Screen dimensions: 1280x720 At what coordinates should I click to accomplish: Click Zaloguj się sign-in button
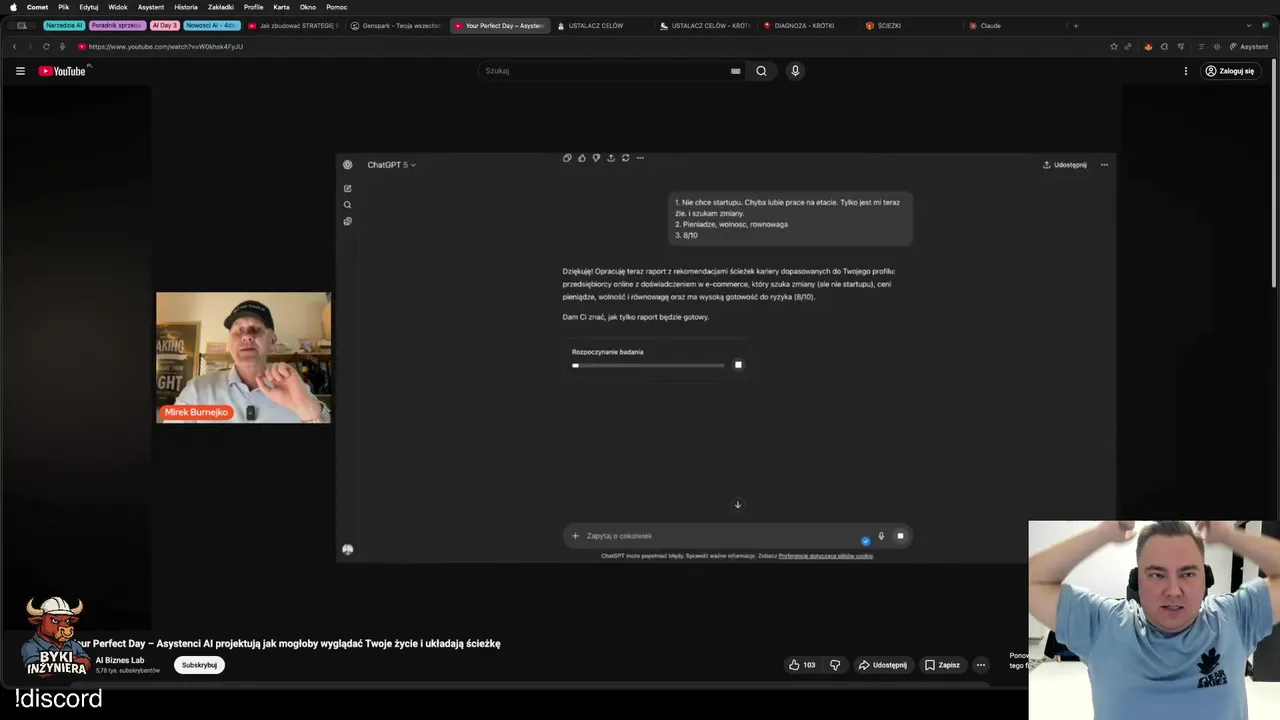click(1229, 71)
